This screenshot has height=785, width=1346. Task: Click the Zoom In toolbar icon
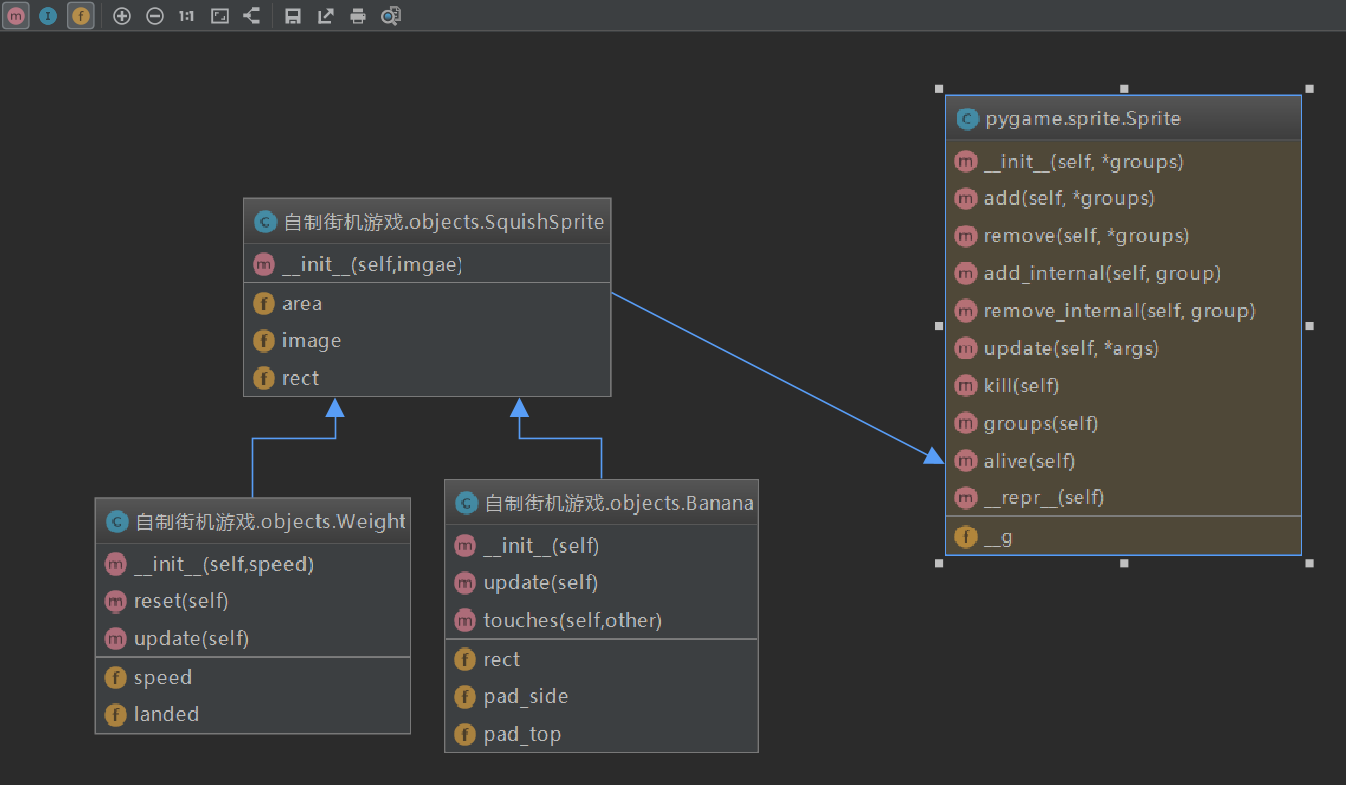point(122,16)
